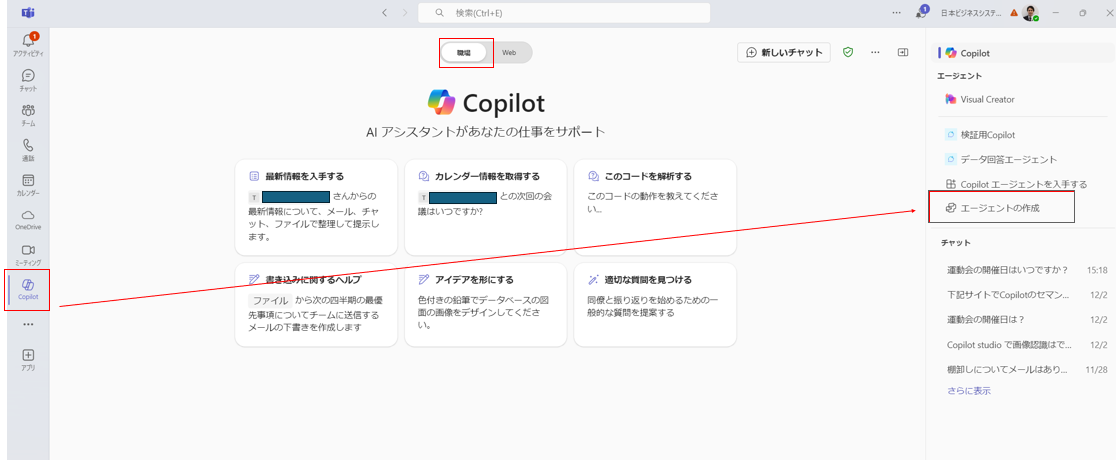Select the 書き込みに関するヘルプ prompt card

tap(316, 305)
